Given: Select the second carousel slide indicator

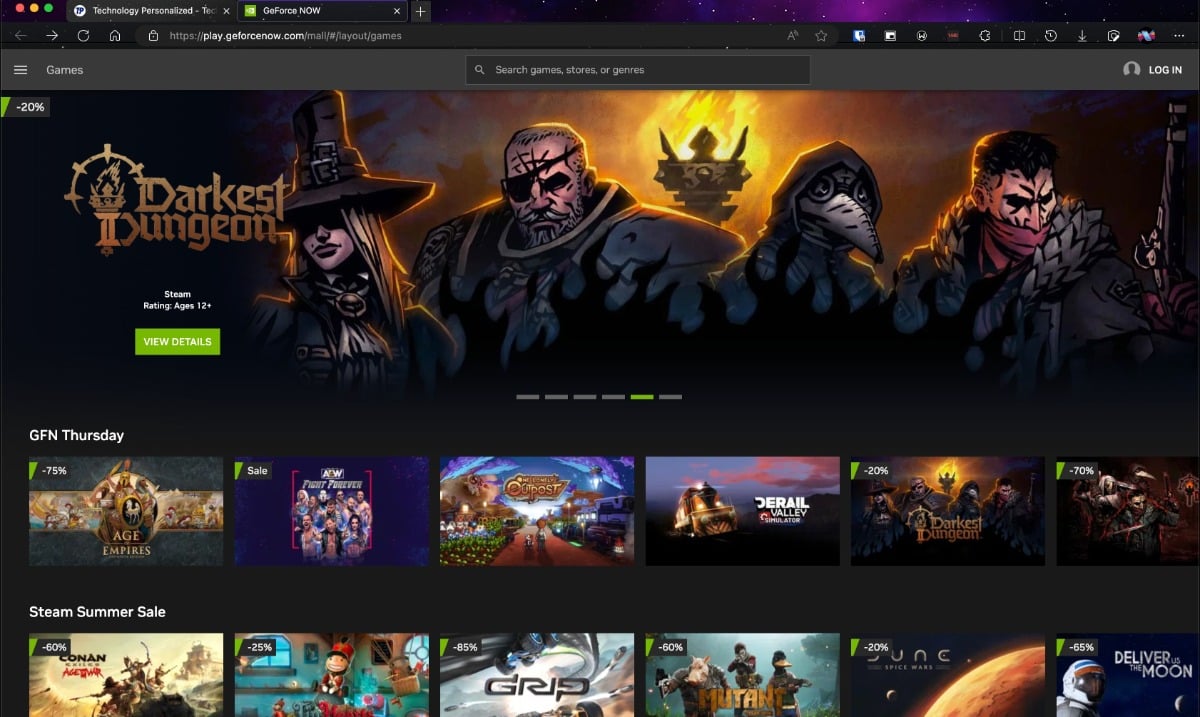Looking at the screenshot, I should point(556,397).
